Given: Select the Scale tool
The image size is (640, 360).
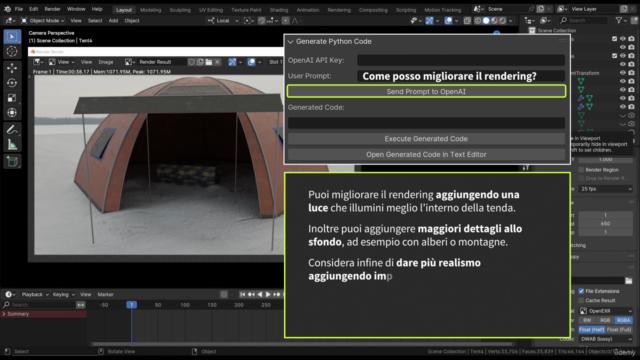Looking at the screenshot, I should pyautogui.click(x=12, y=98).
